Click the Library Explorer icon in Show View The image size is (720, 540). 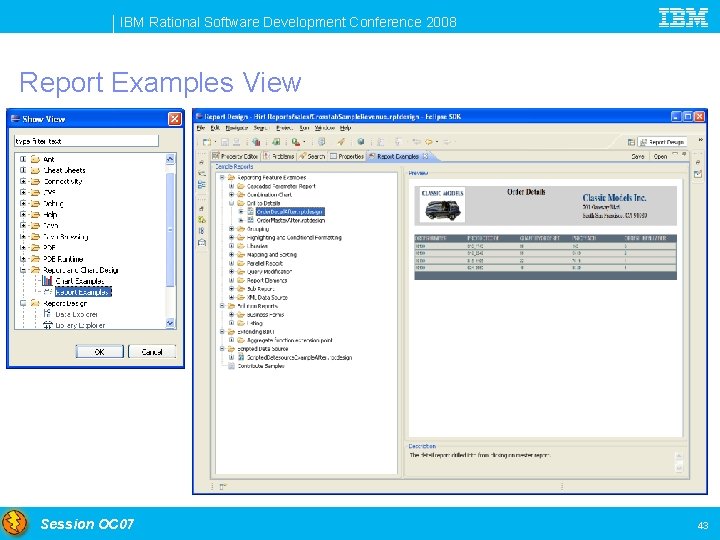[47, 325]
